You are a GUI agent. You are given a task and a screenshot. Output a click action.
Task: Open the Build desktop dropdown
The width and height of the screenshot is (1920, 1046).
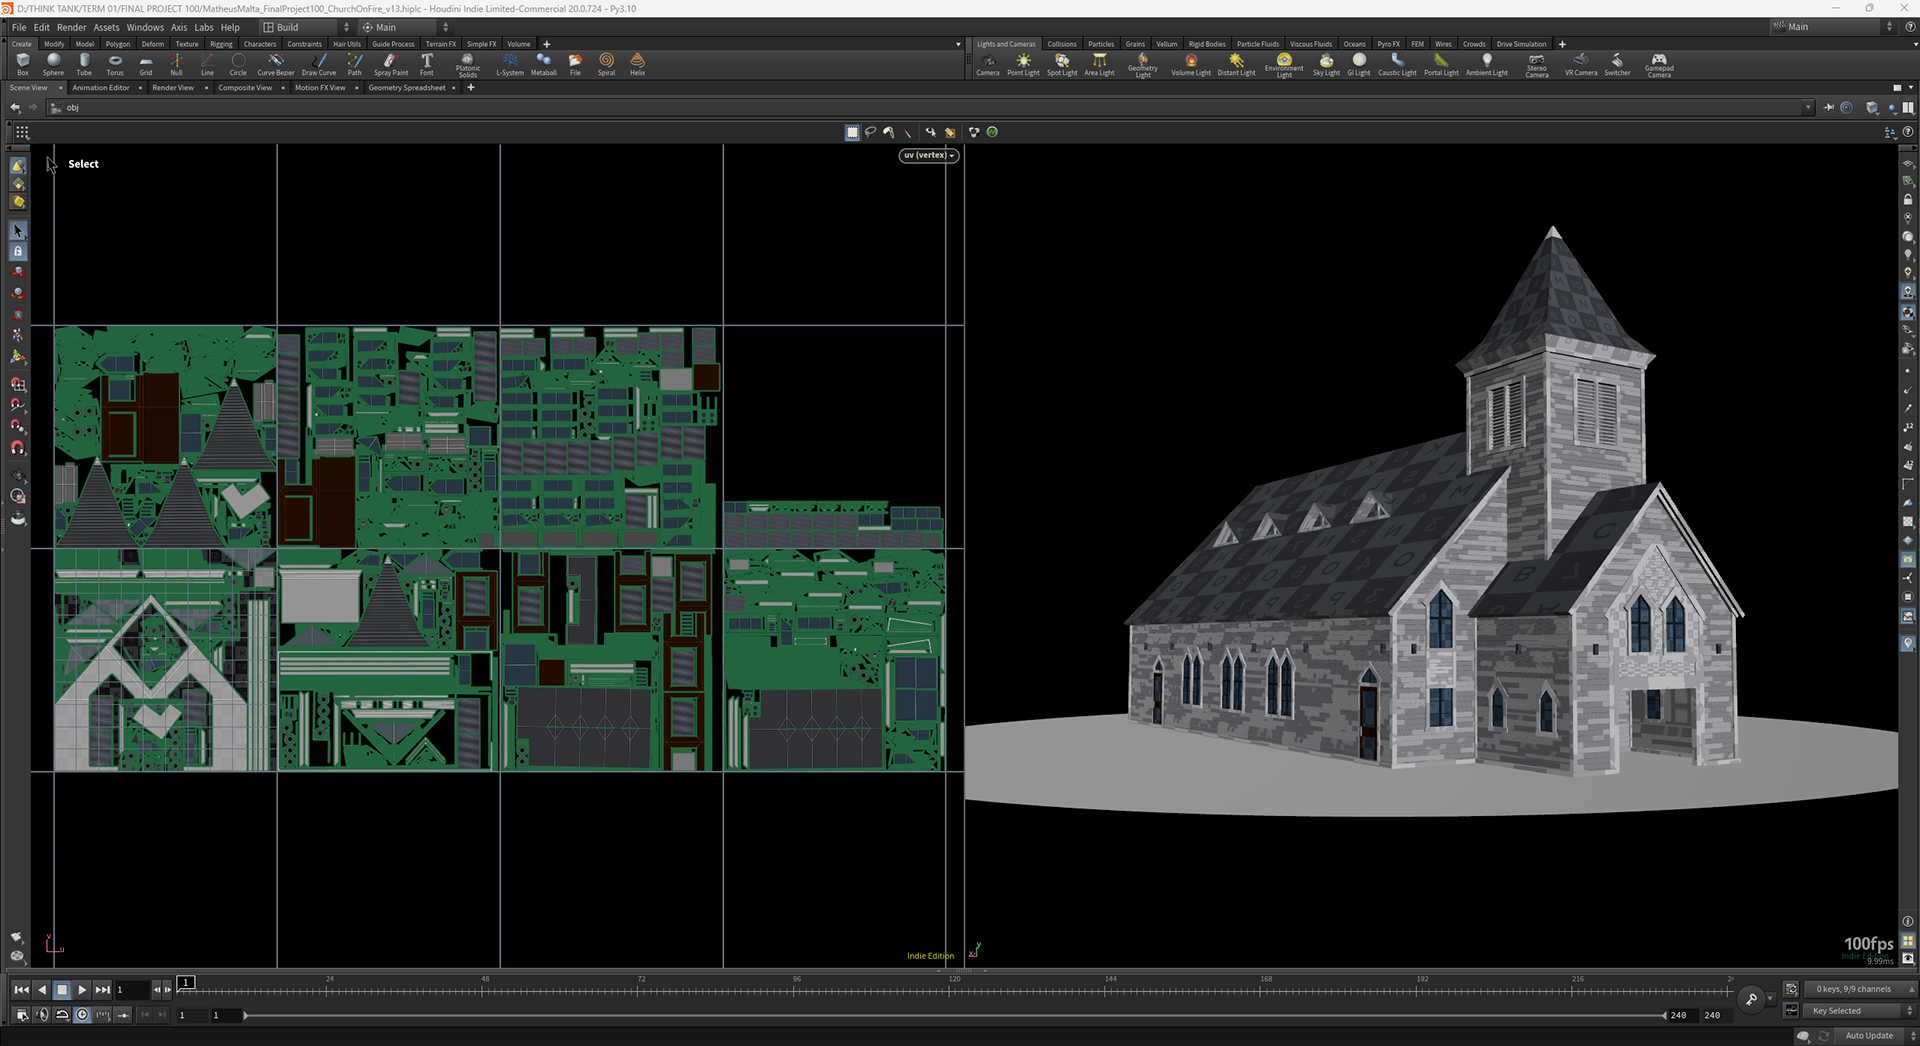click(307, 27)
